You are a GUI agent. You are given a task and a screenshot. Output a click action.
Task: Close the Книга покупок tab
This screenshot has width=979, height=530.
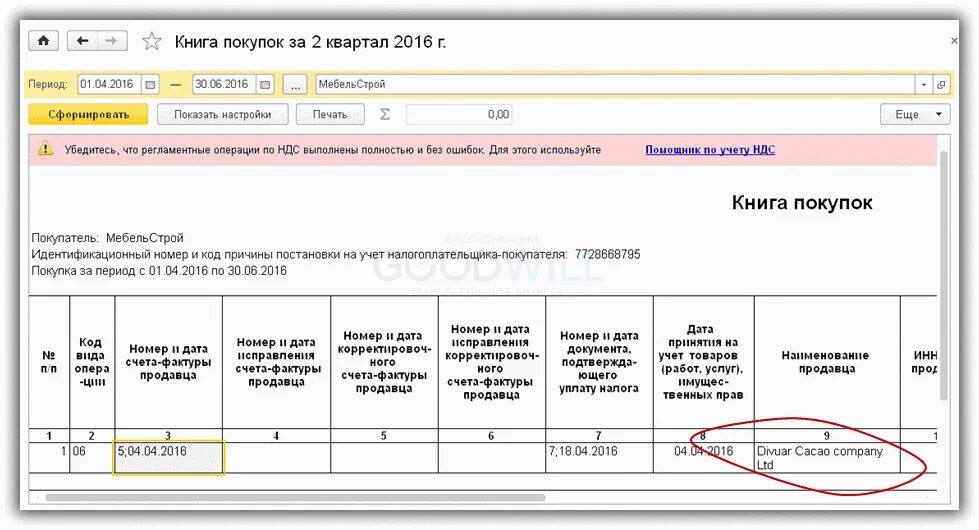(x=953, y=41)
